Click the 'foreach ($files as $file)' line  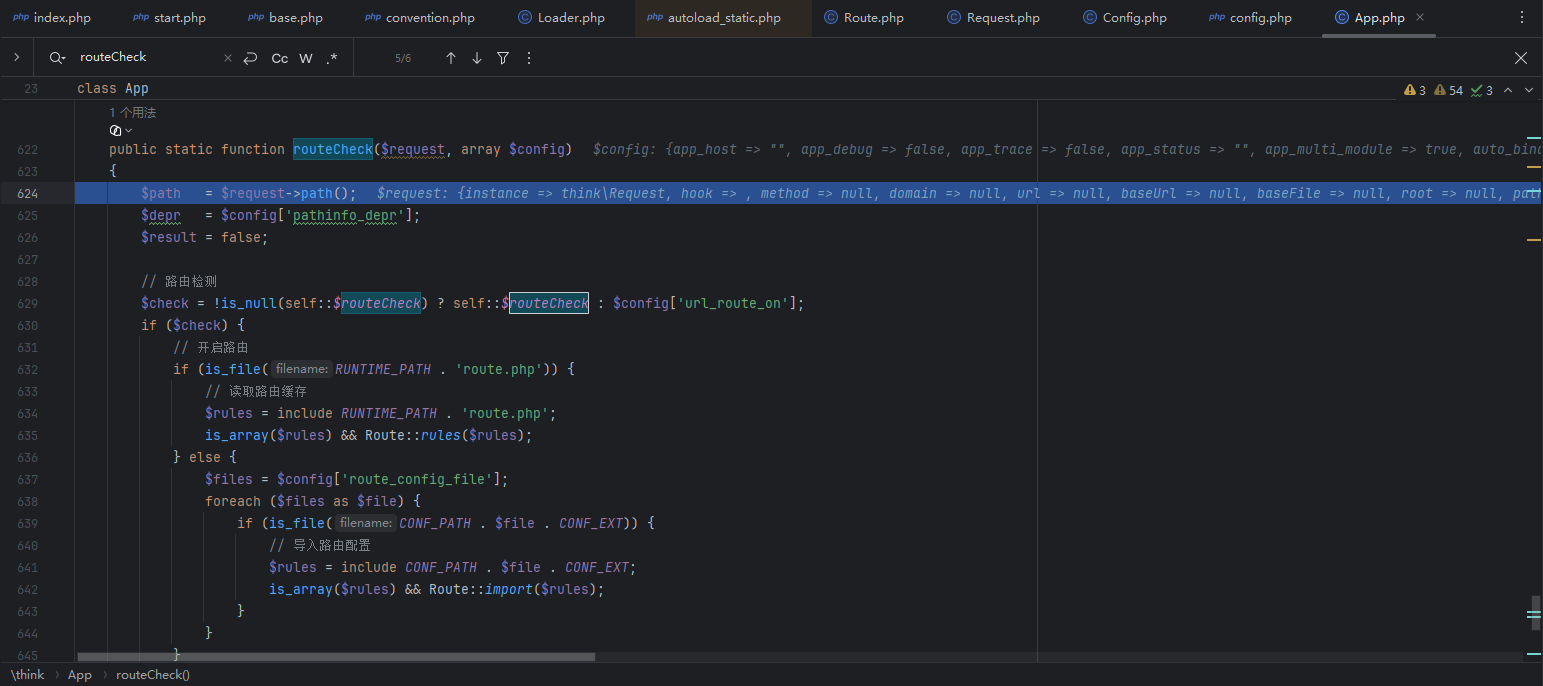coord(313,501)
